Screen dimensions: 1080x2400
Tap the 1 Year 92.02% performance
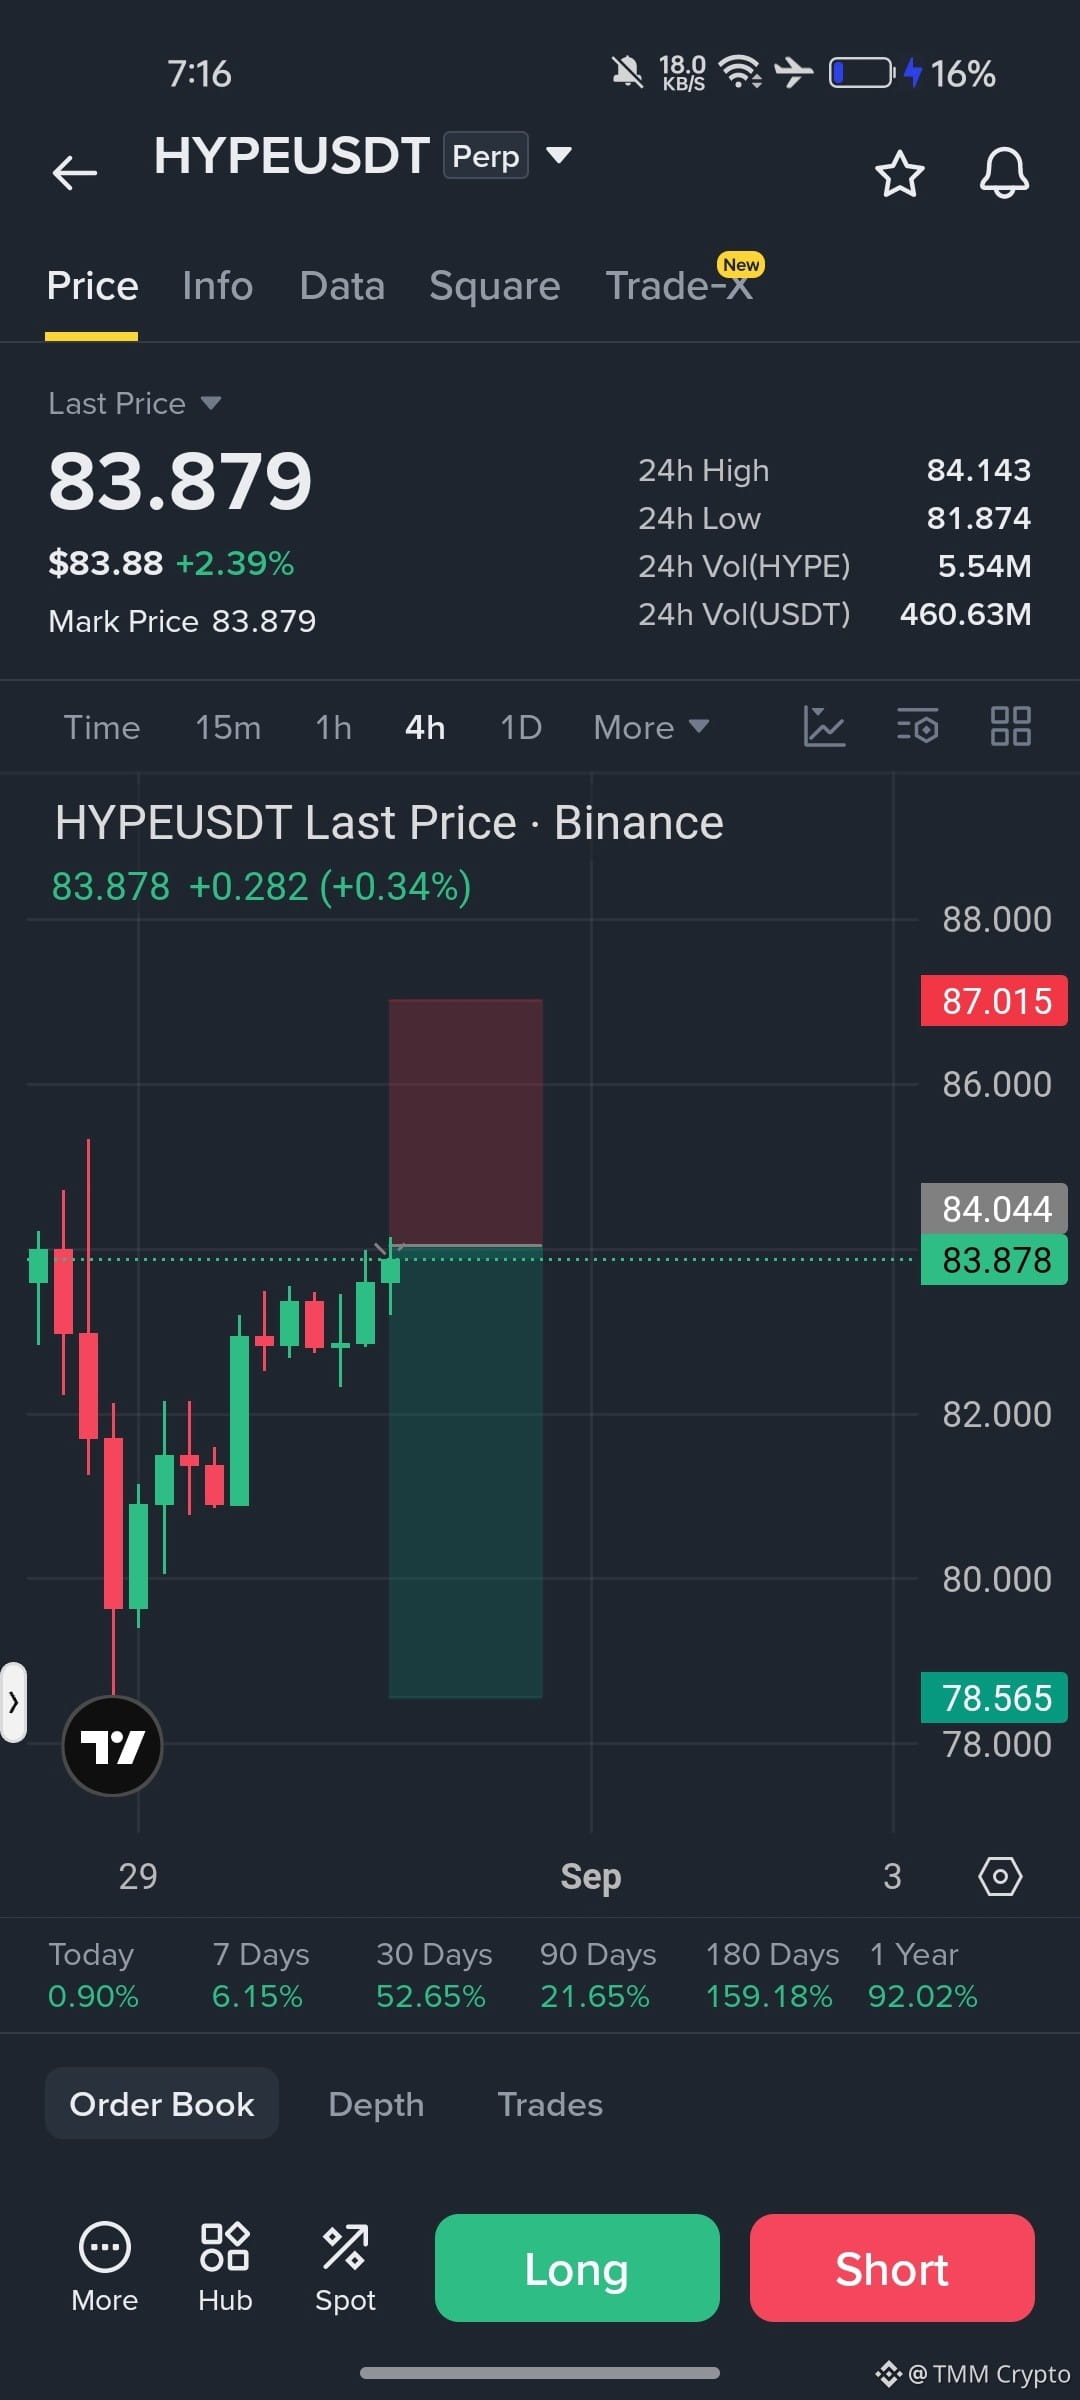tap(923, 1975)
